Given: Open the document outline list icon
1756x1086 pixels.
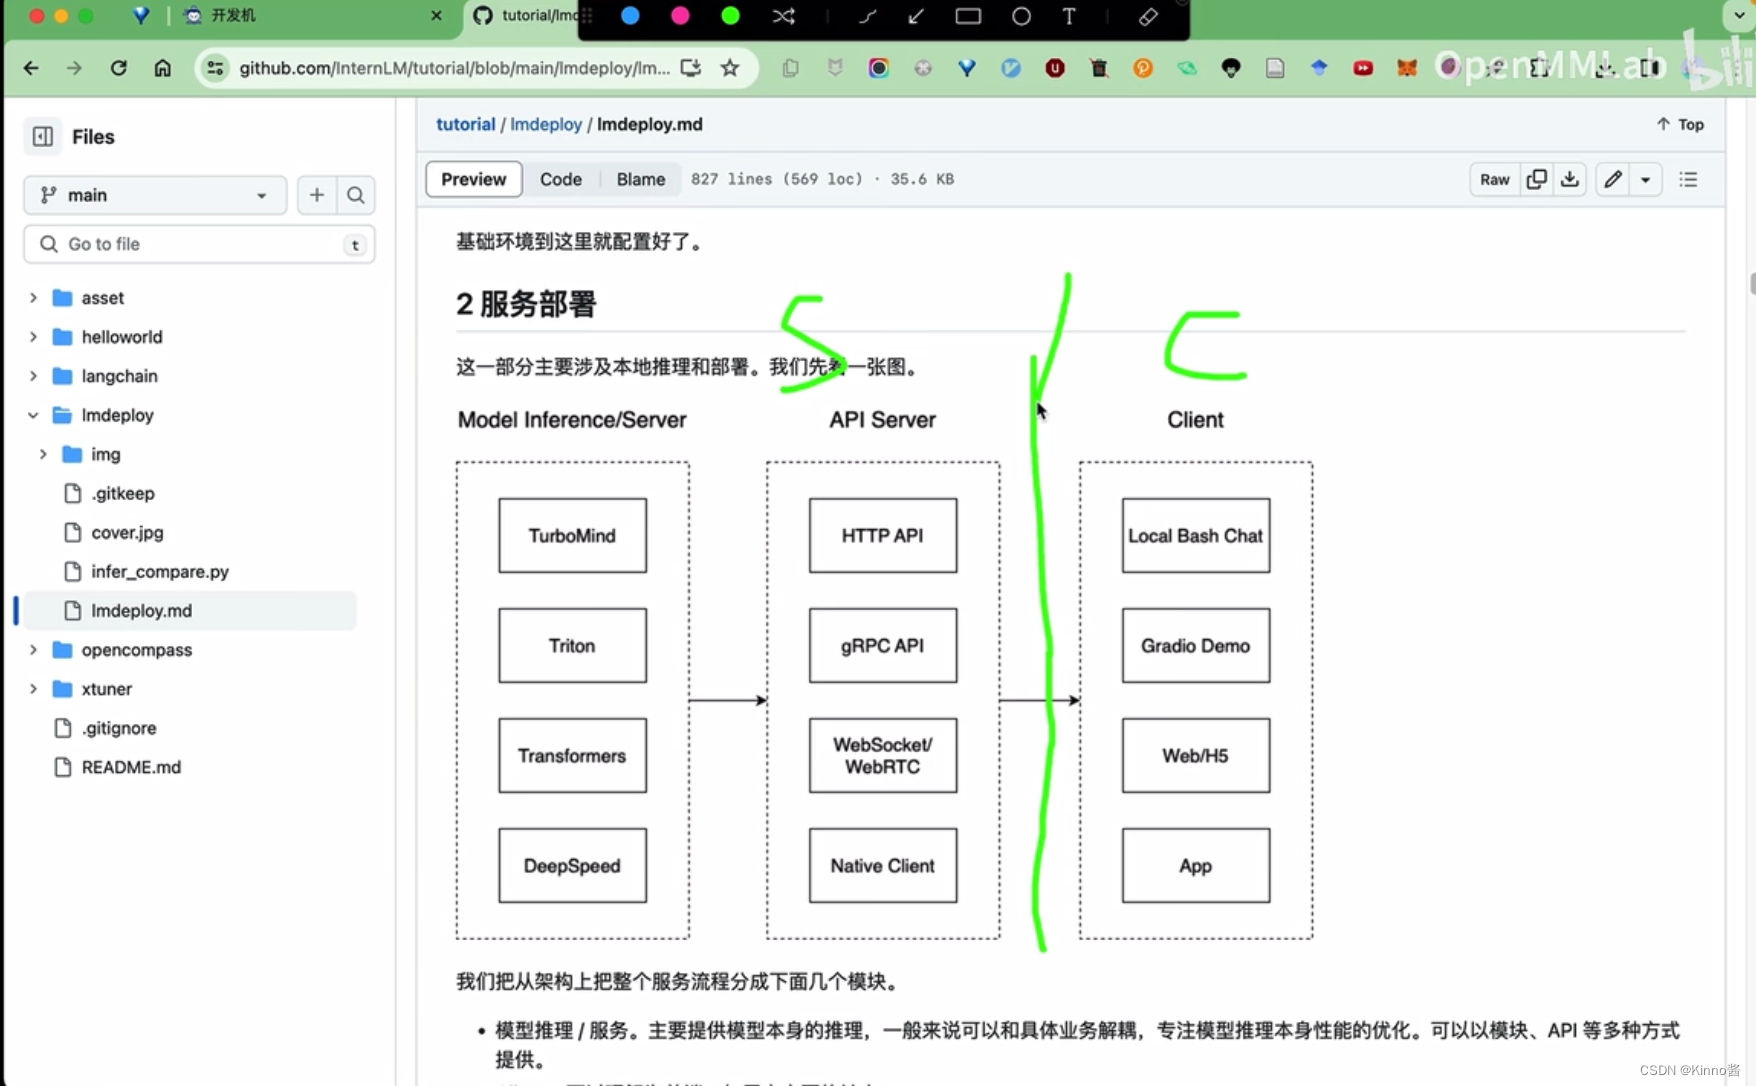Looking at the screenshot, I should coord(1689,179).
